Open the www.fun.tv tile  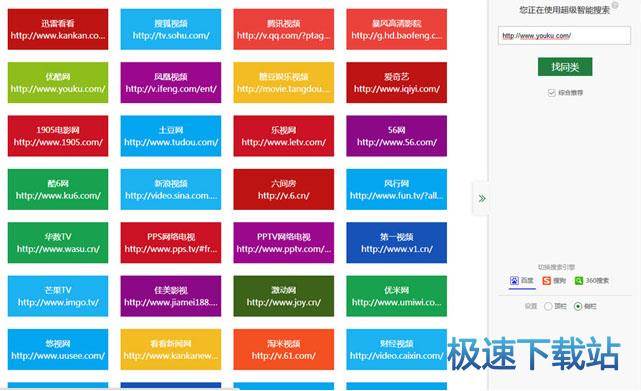tap(397, 189)
